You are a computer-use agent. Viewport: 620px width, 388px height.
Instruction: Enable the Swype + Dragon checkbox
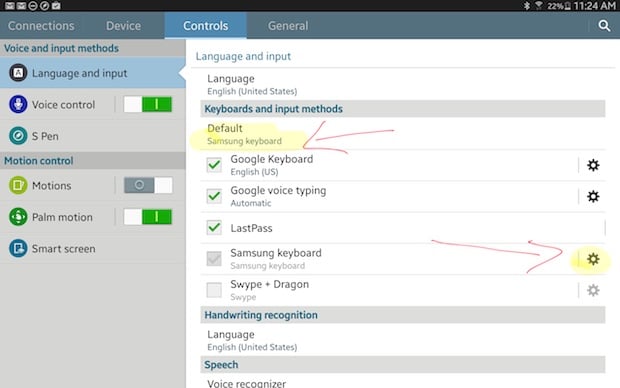tap(214, 290)
